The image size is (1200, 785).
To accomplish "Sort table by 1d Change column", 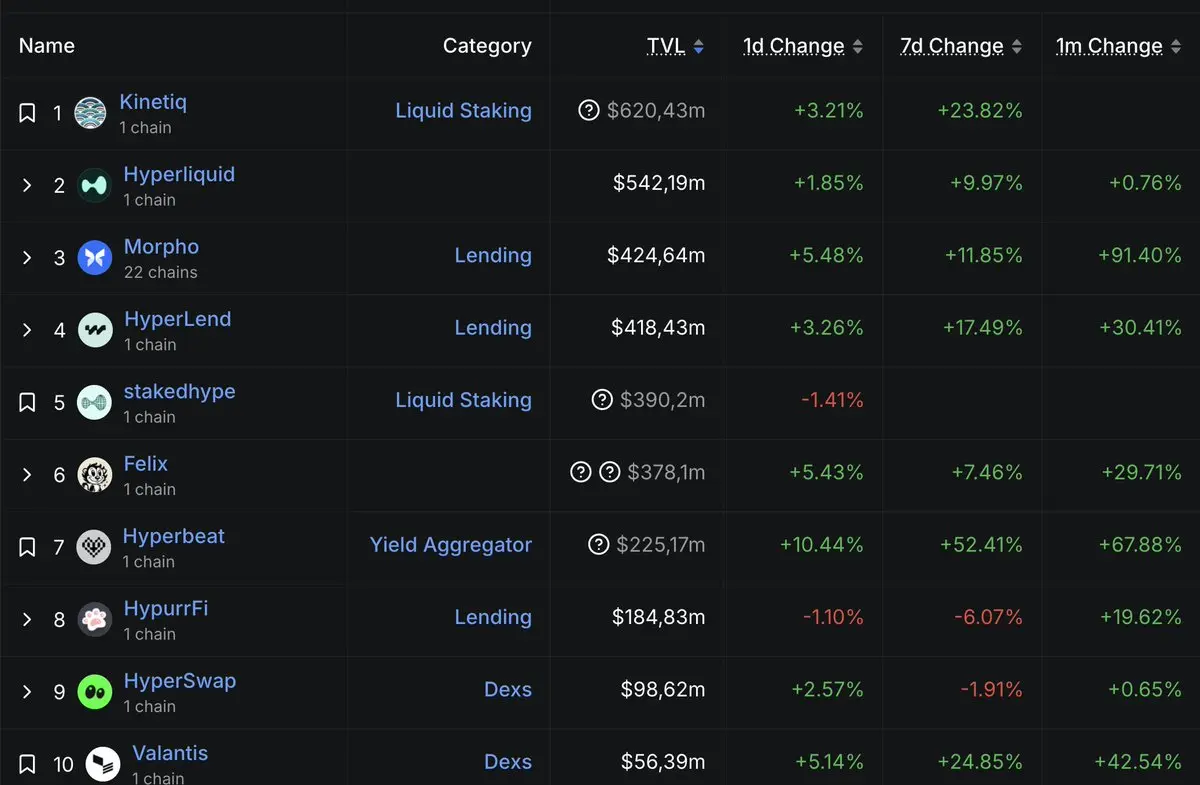I will (803, 46).
